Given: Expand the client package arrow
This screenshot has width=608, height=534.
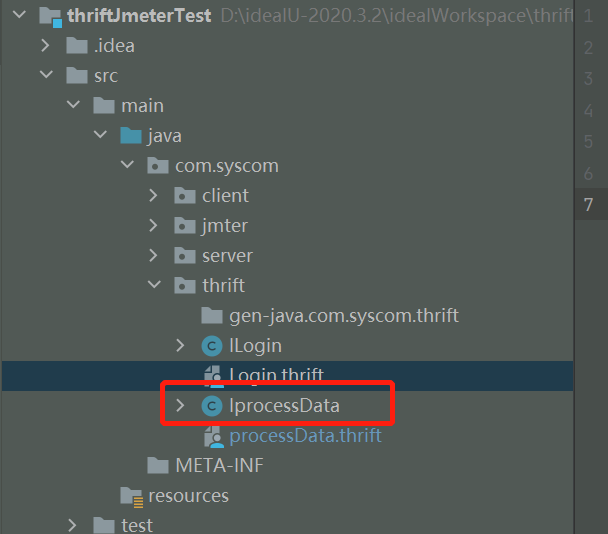Looking at the screenshot, I should point(154,195).
